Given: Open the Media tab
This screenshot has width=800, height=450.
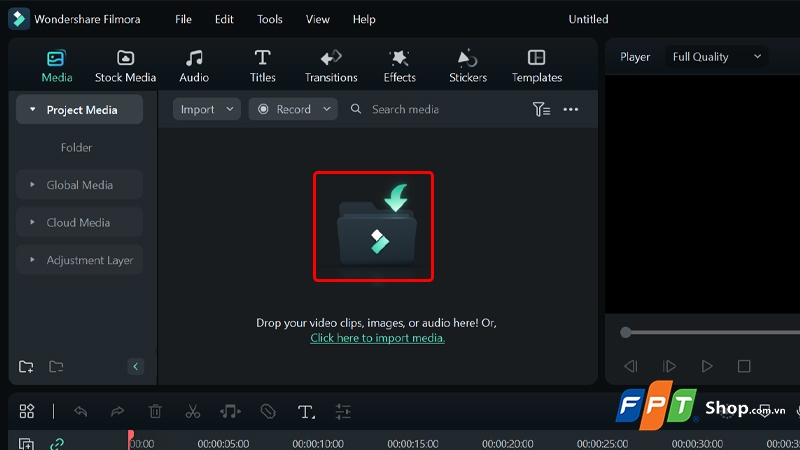Looking at the screenshot, I should tap(57, 66).
